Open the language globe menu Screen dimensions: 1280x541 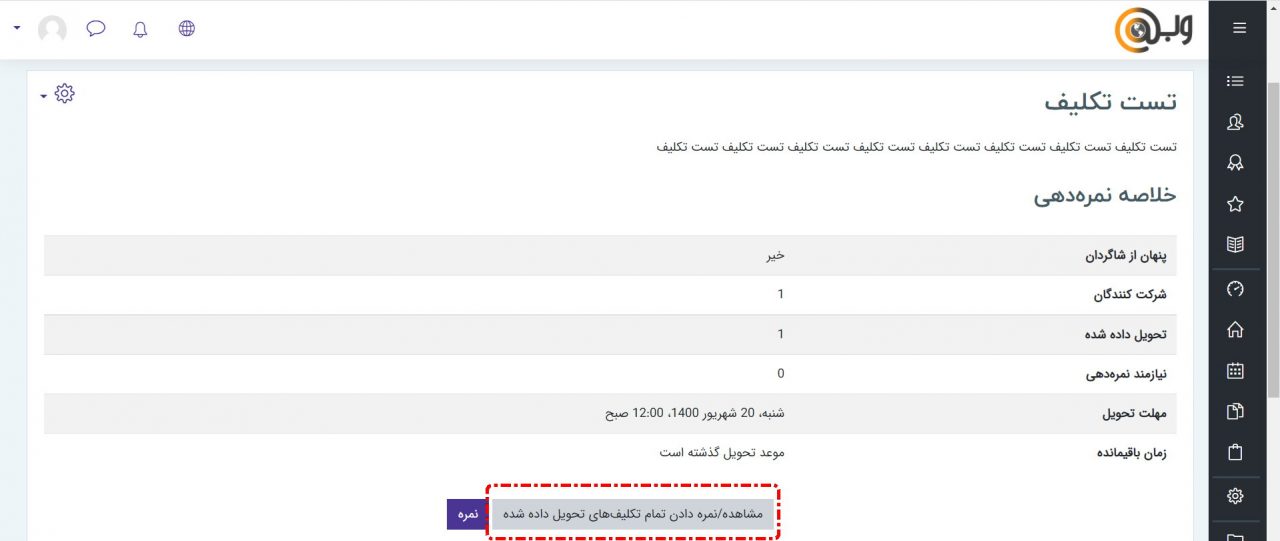click(x=187, y=29)
